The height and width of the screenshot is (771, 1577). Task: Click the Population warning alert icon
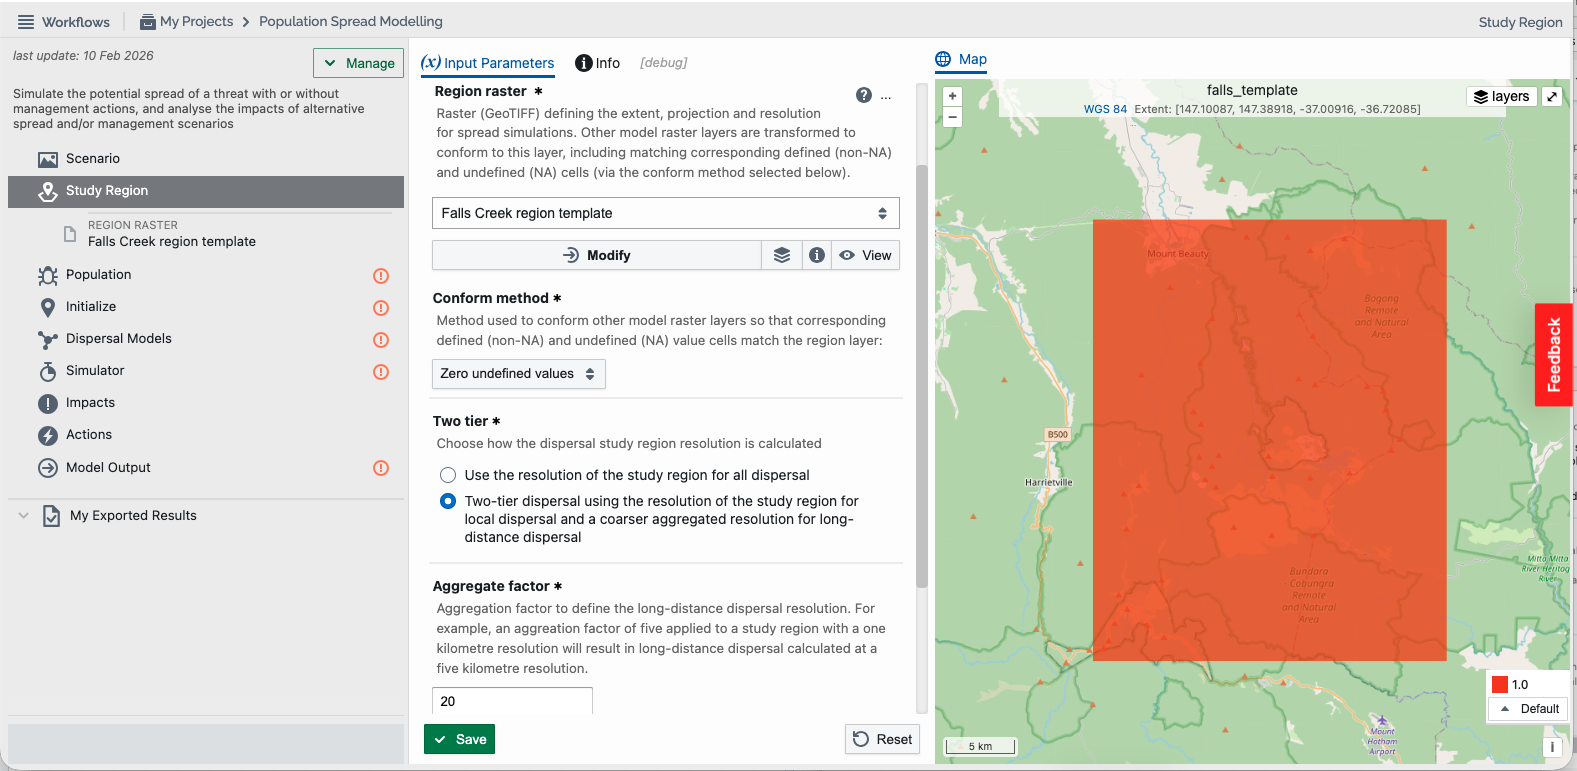pyautogui.click(x=381, y=276)
